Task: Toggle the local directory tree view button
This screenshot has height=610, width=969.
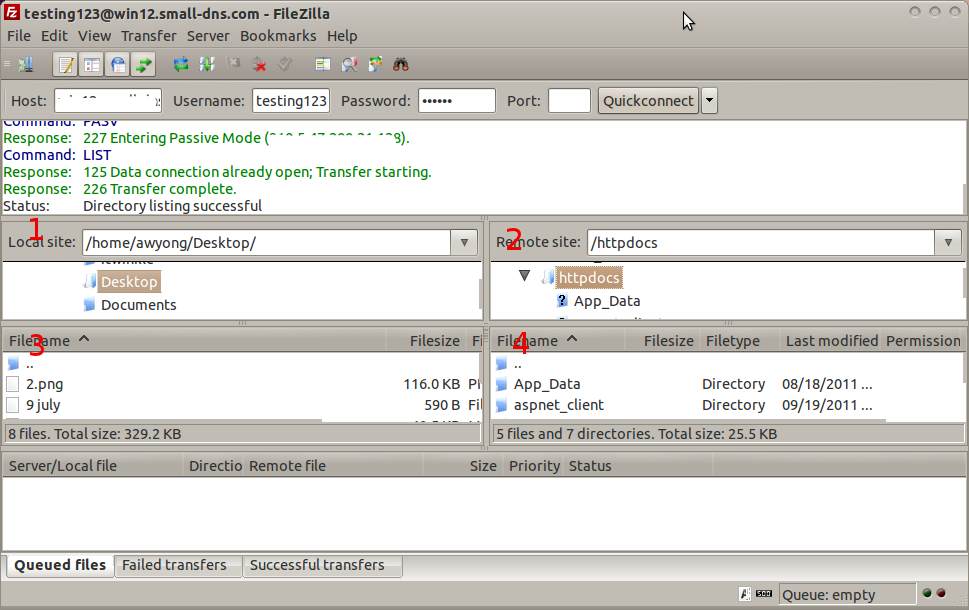Action: coord(92,64)
